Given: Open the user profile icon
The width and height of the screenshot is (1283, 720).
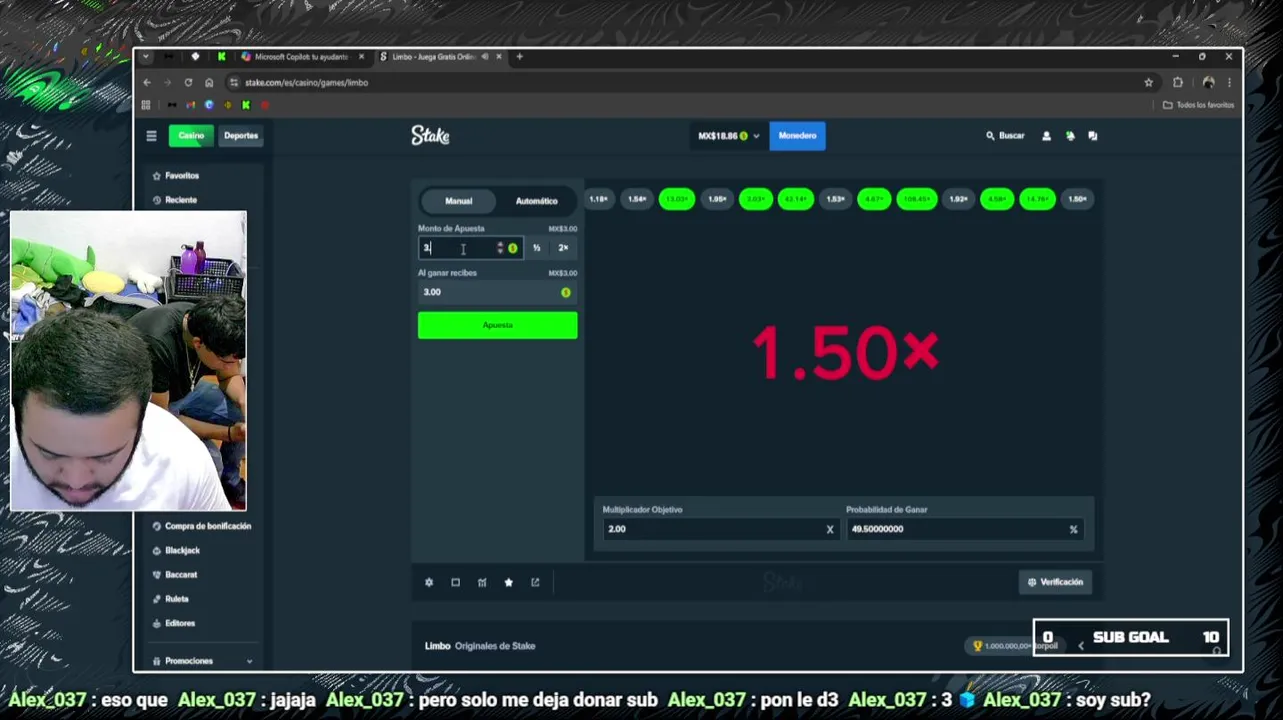Looking at the screenshot, I should pyautogui.click(x=1046, y=136).
